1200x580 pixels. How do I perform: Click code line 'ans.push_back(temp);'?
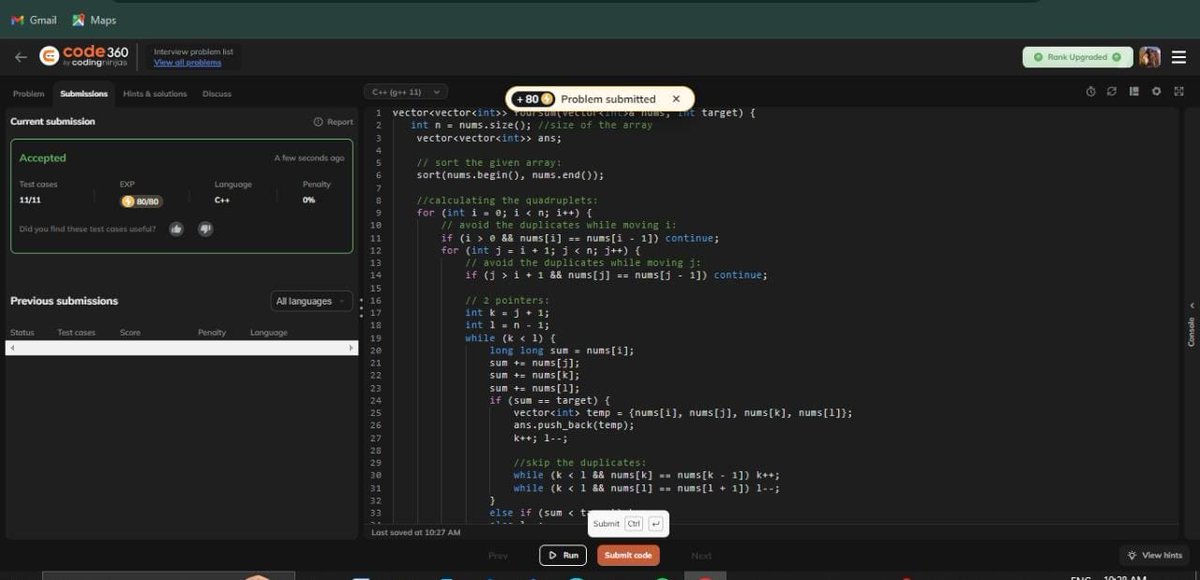[x=574, y=425]
